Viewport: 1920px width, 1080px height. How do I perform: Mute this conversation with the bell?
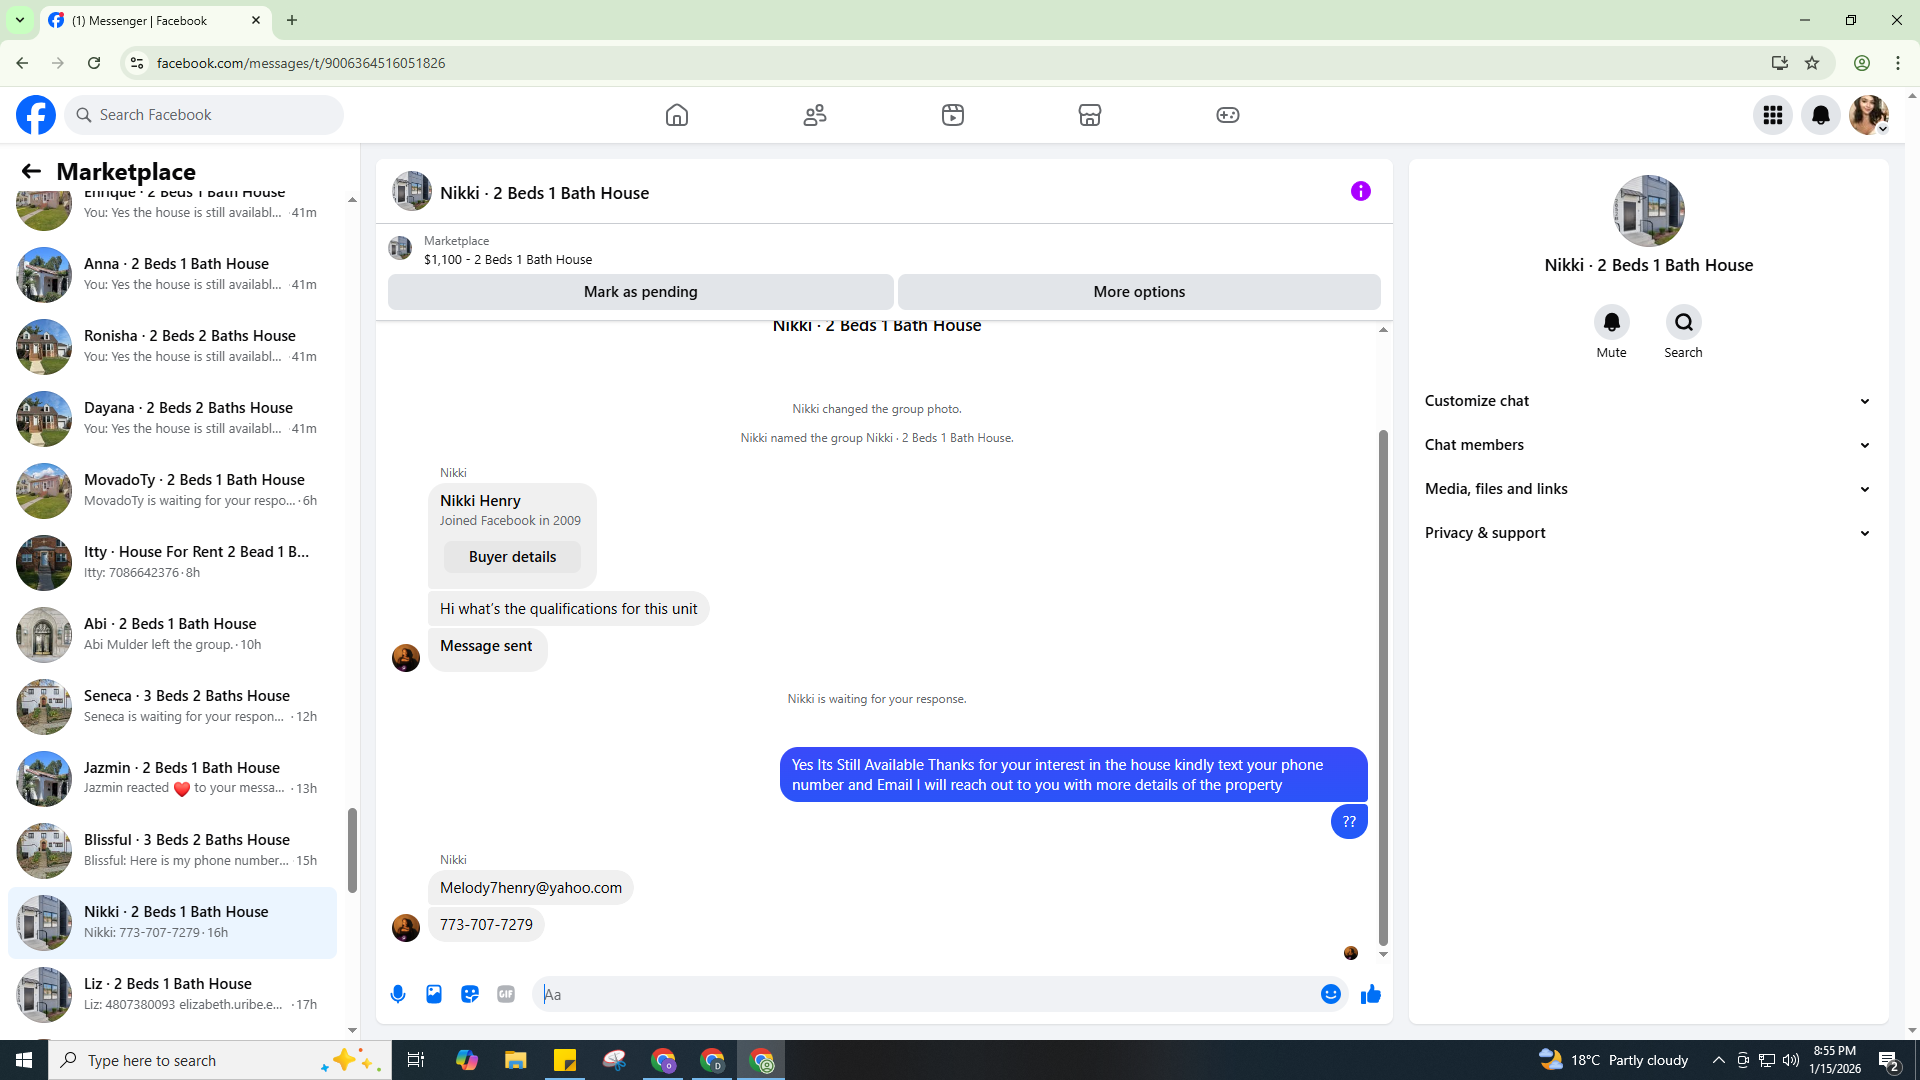click(x=1611, y=322)
